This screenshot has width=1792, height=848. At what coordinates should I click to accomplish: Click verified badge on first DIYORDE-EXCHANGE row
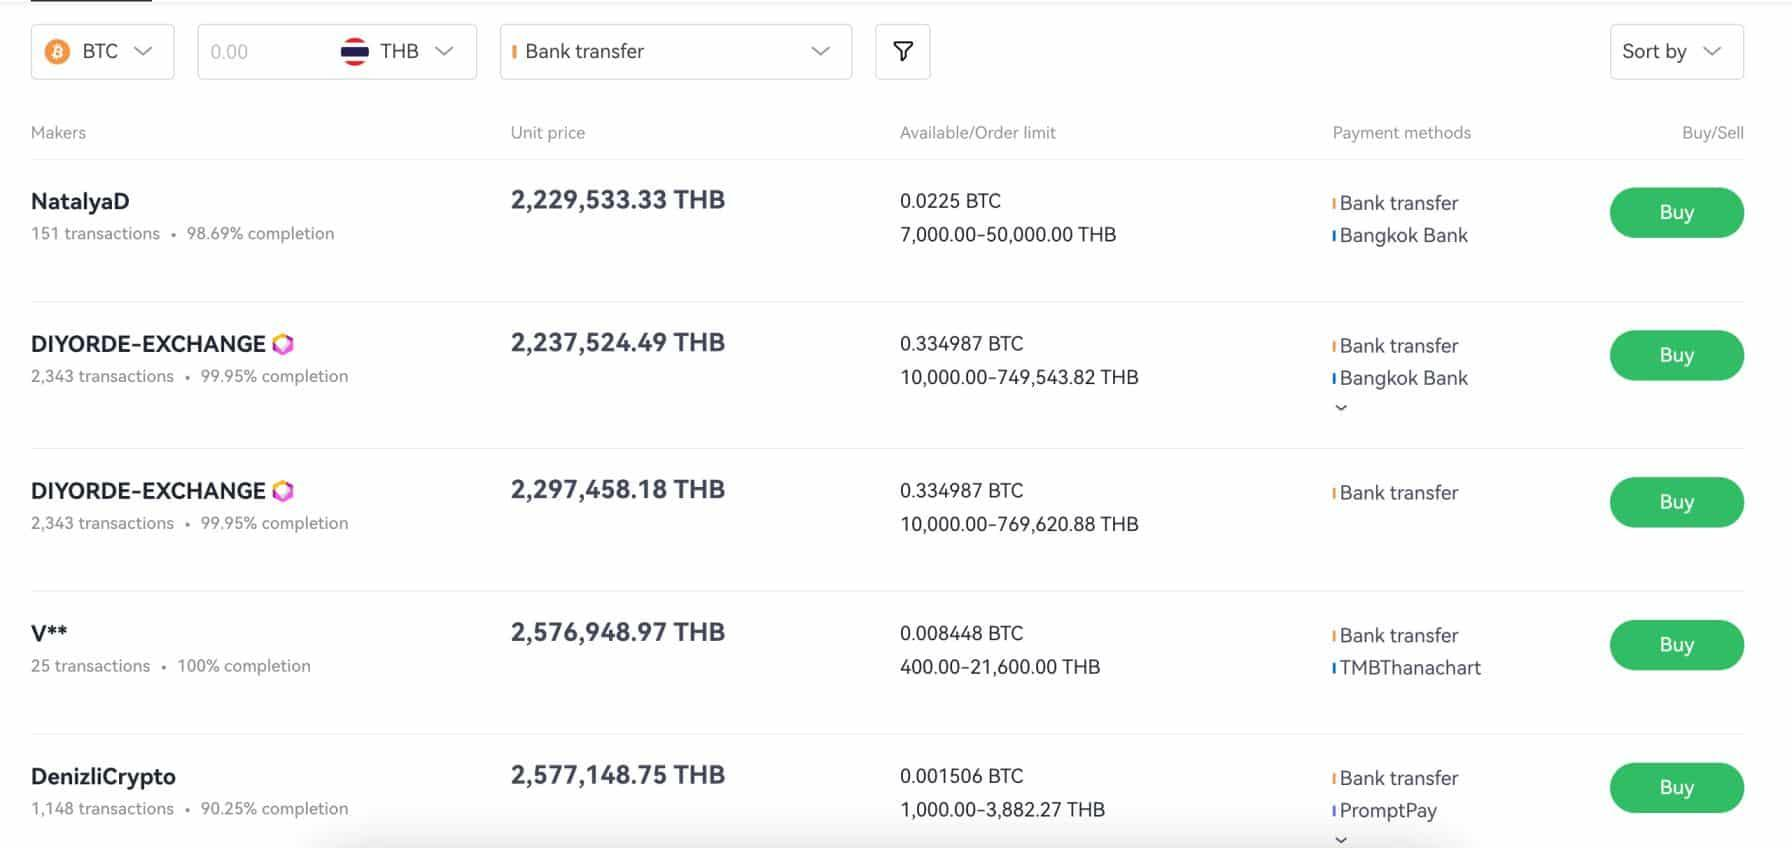point(283,344)
